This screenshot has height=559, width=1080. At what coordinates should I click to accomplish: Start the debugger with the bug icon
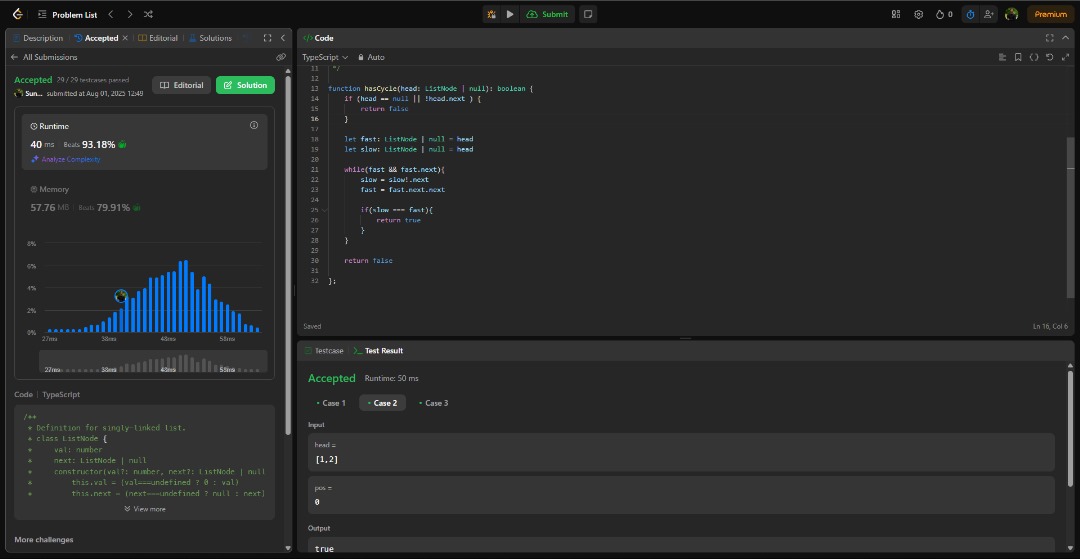(x=492, y=14)
